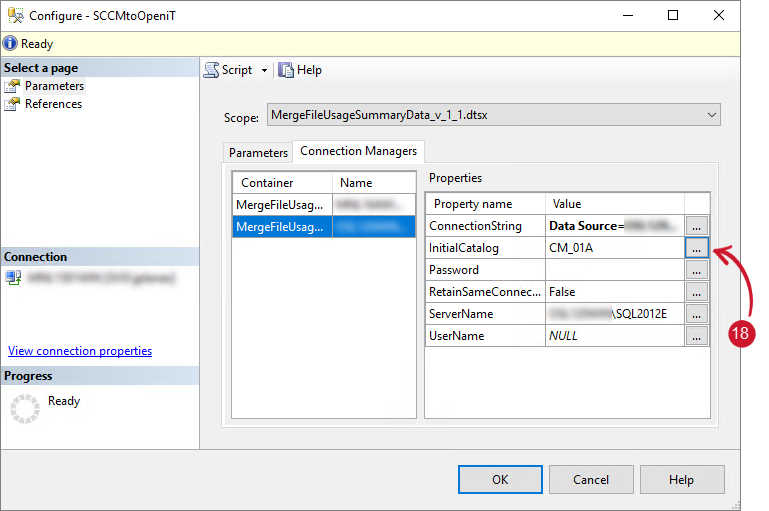Switch to the Parameters tab
Screen dimensions: 769x511
click(x=258, y=153)
